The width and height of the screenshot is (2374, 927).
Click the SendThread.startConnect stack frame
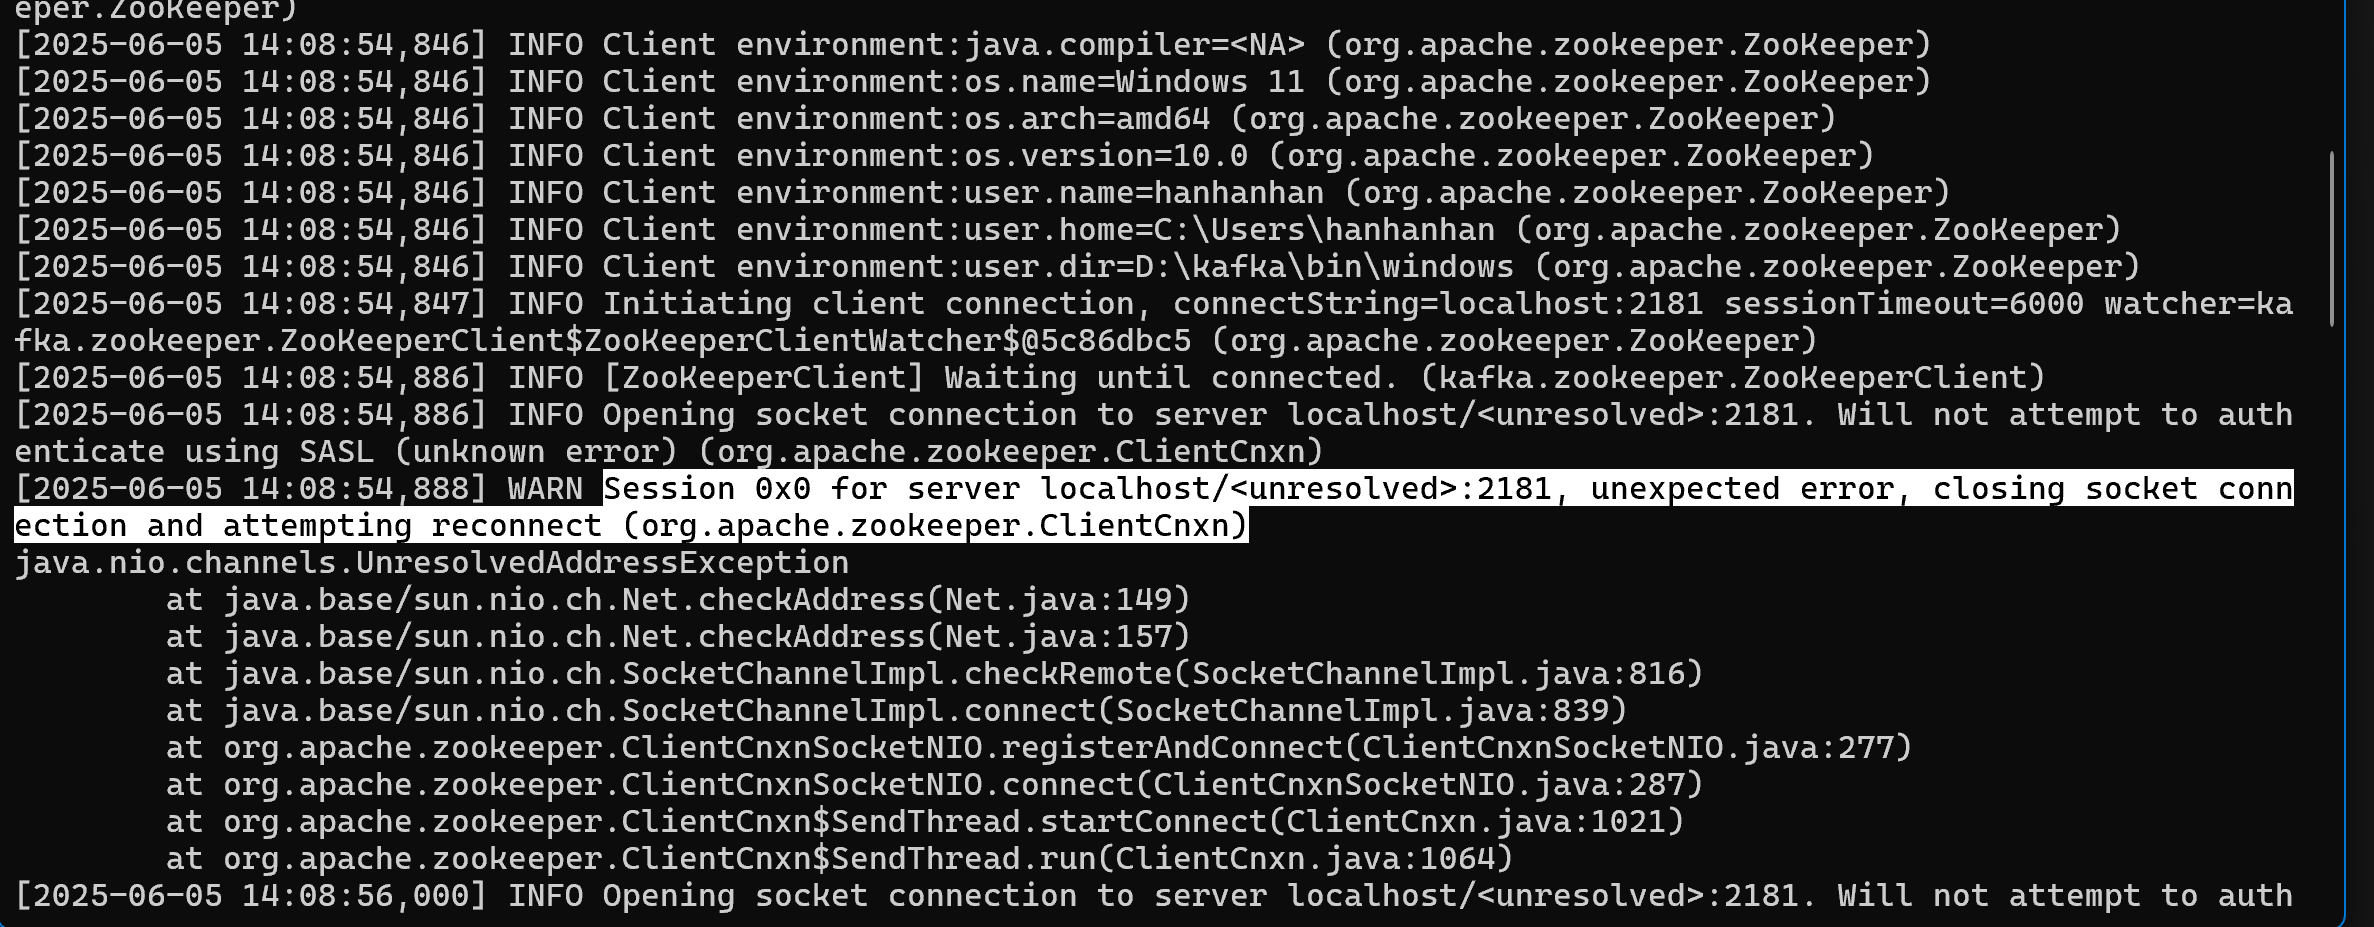(x=925, y=822)
